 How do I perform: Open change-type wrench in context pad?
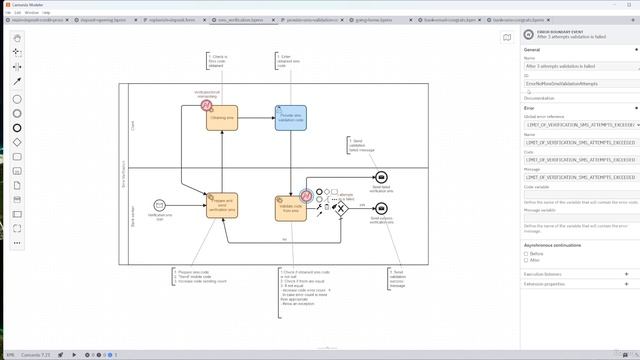pos(319,207)
